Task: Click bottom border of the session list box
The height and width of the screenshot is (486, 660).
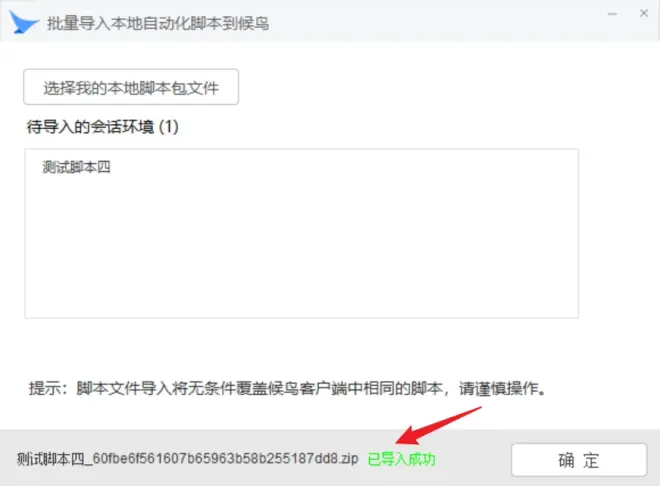Action: tap(301, 318)
